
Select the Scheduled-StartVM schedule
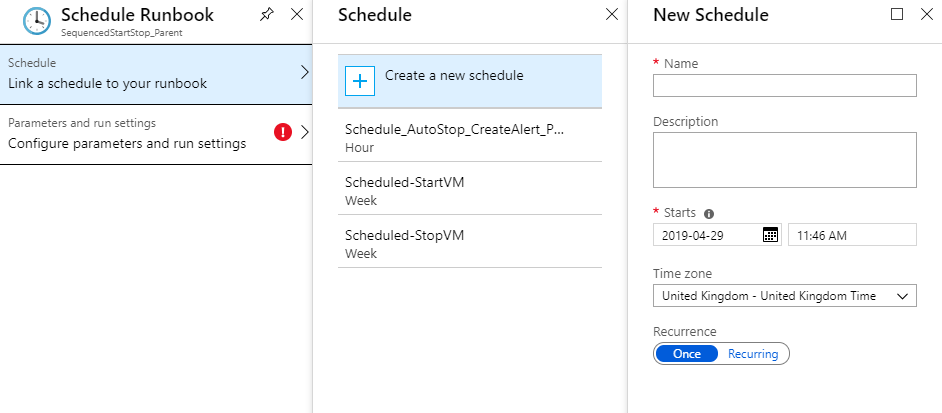469,189
